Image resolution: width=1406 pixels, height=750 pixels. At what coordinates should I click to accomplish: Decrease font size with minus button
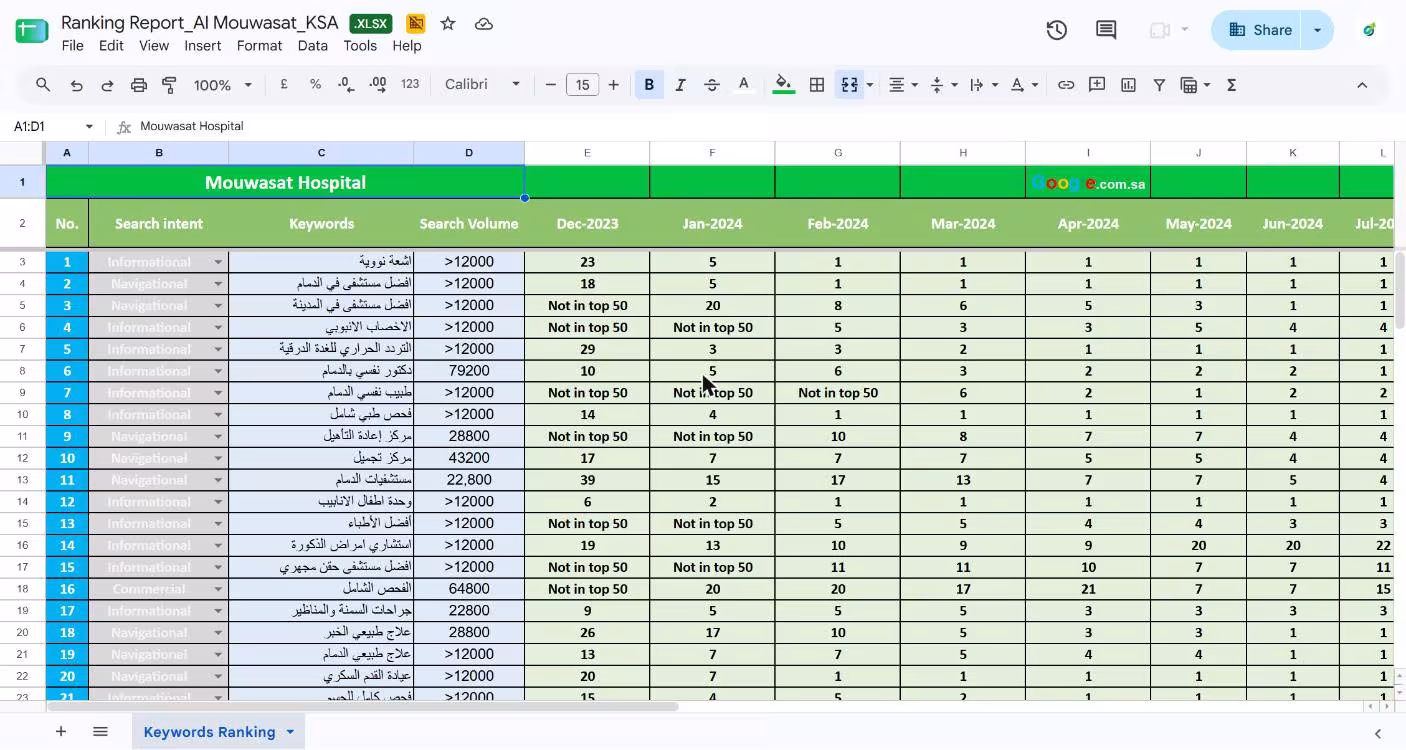pyautogui.click(x=551, y=85)
